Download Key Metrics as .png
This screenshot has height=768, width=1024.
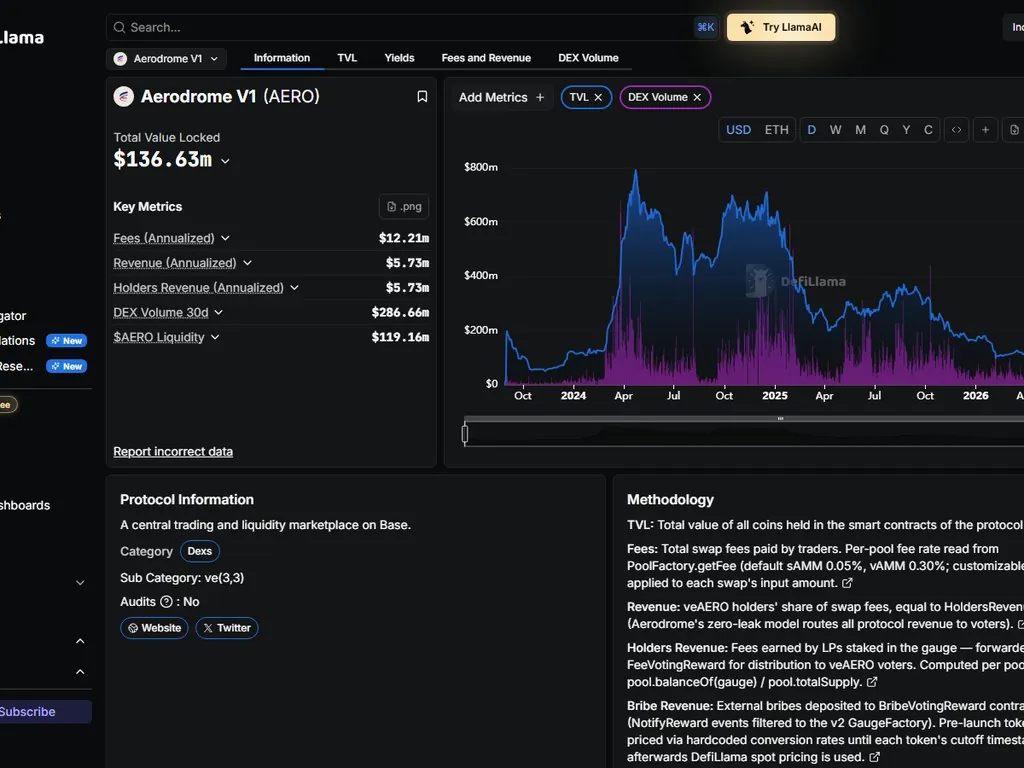pos(404,206)
